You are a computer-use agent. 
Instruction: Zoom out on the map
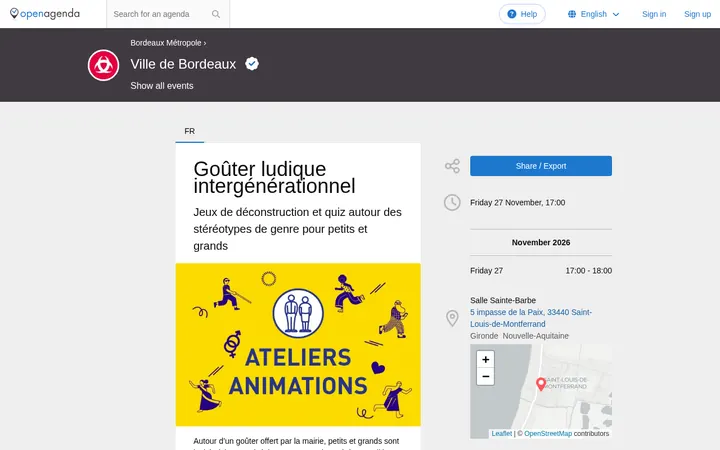tap(485, 377)
